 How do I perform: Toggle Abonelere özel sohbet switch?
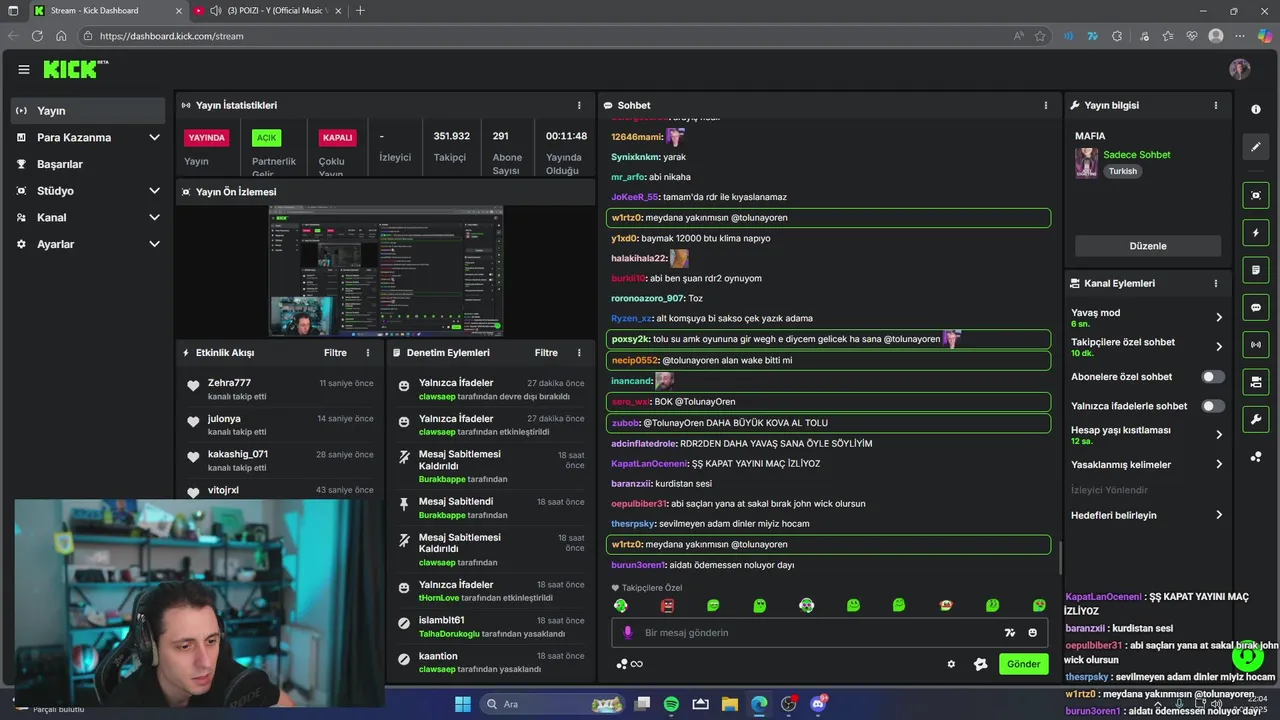(x=1213, y=377)
